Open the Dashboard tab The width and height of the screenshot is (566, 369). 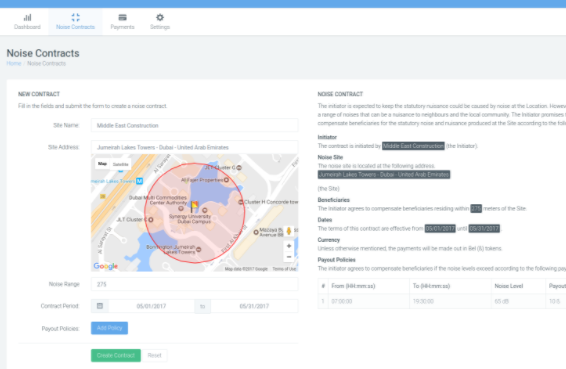[x=27, y=22]
